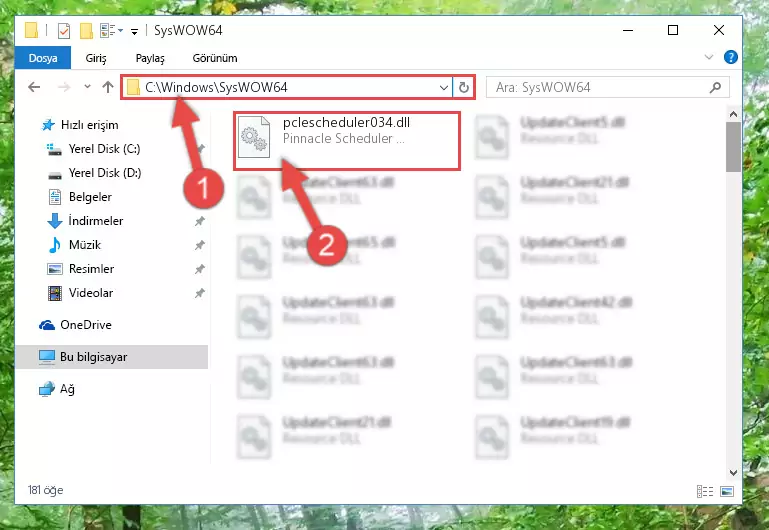This screenshot has width=769, height=530.
Task: Click the search magnifier icon
Action: coord(716,88)
